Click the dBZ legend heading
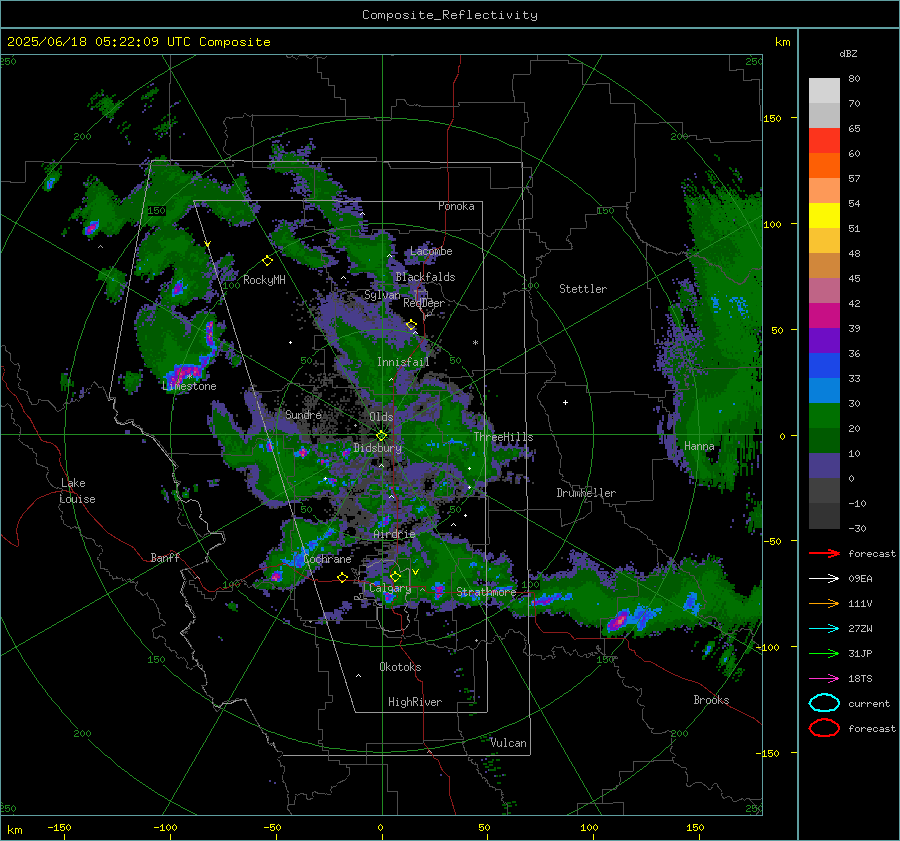Viewport: 900px width, 841px height. pyautogui.click(x=848, y=54)
